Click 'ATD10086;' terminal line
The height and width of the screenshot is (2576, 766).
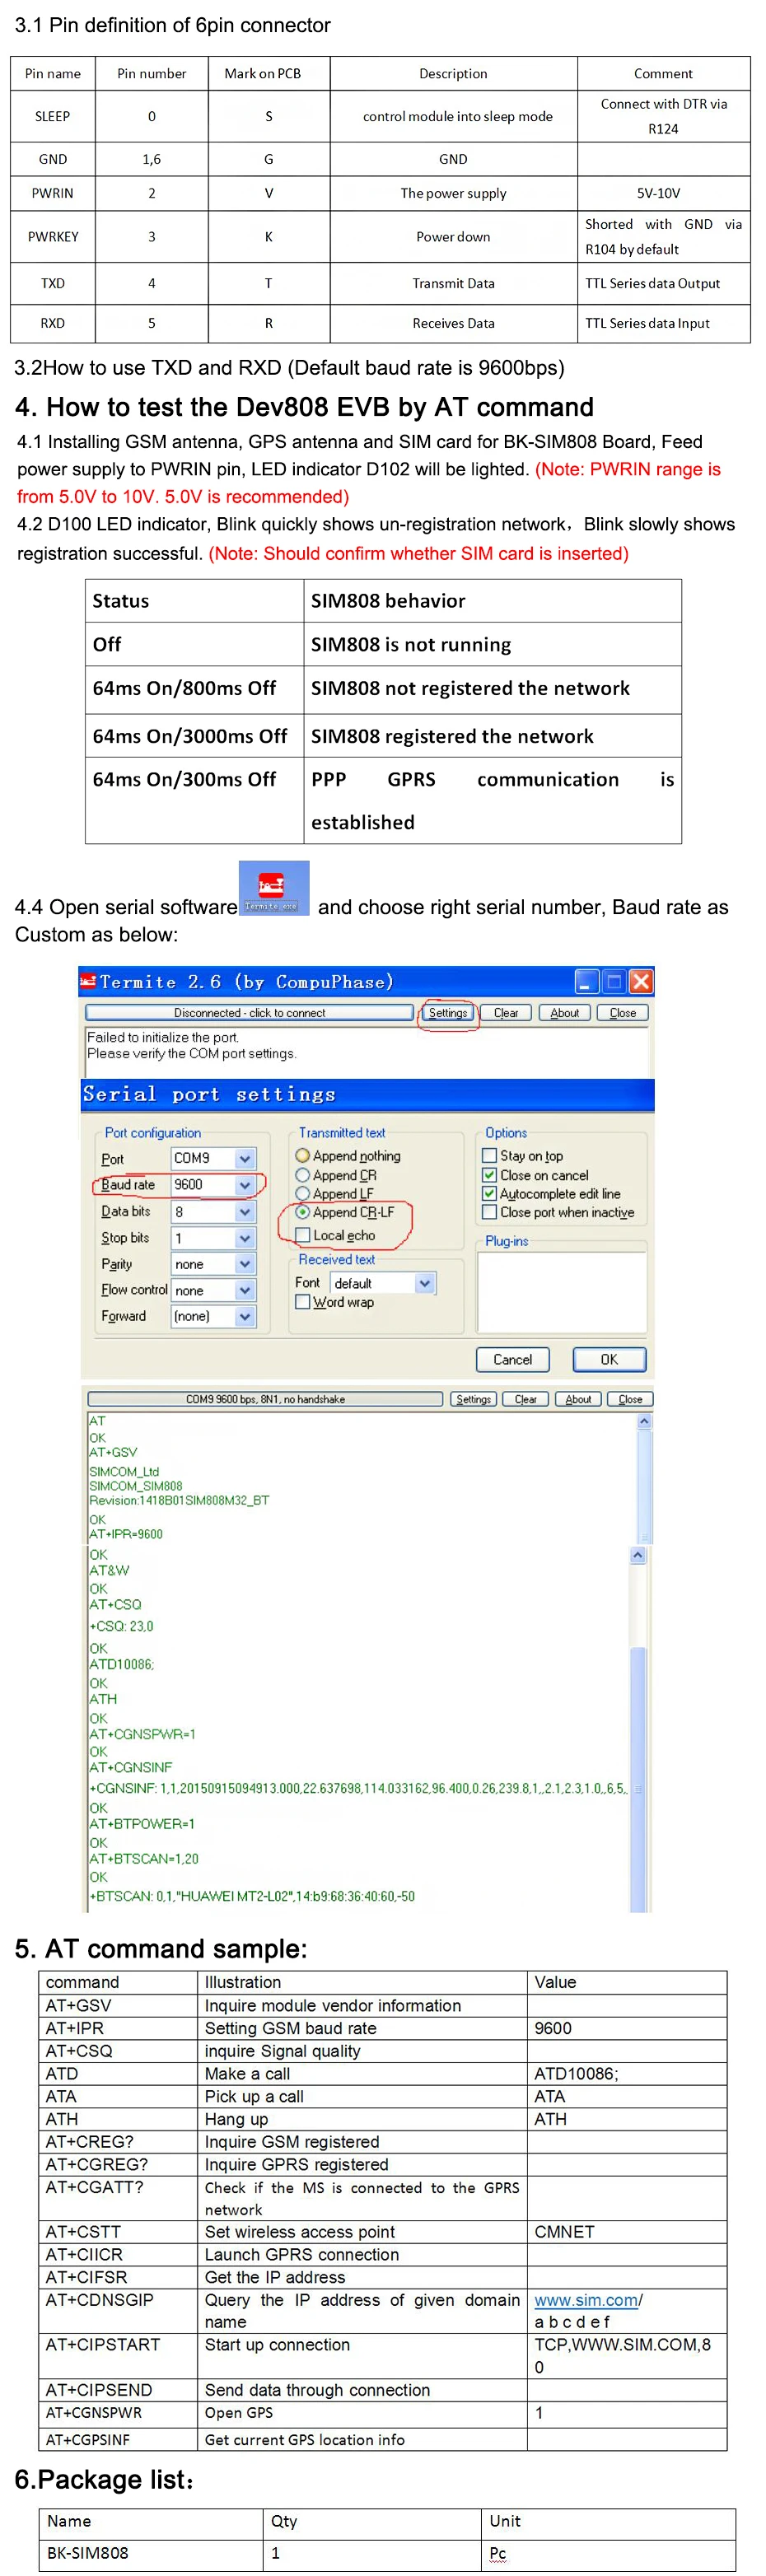(x=121, y=1664)
